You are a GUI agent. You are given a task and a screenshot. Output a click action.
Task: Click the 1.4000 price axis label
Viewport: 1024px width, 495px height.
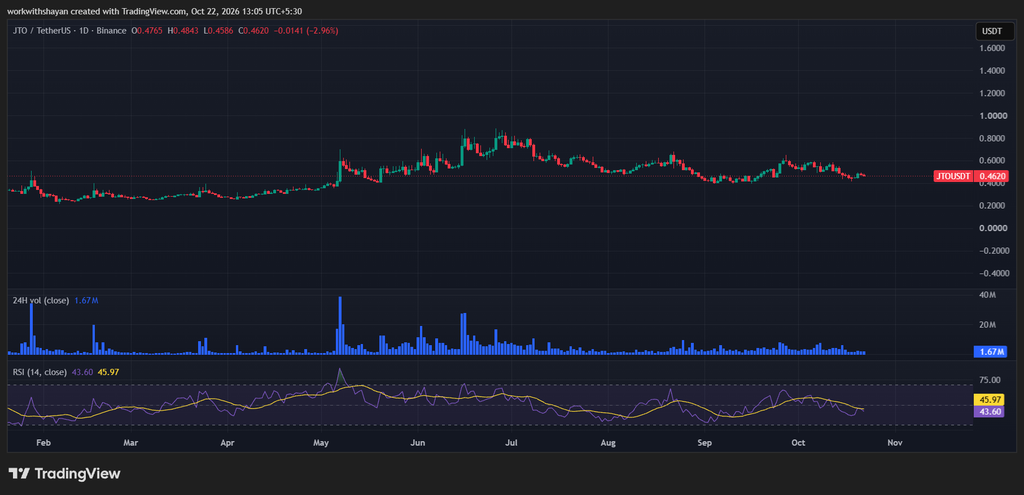click(x=991, y=71)
